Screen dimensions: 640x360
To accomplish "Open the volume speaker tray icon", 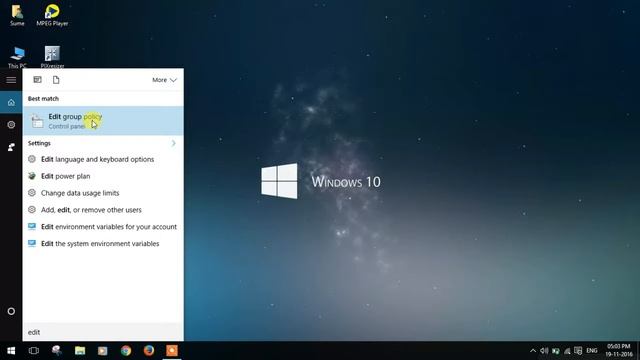I will 544,351.
